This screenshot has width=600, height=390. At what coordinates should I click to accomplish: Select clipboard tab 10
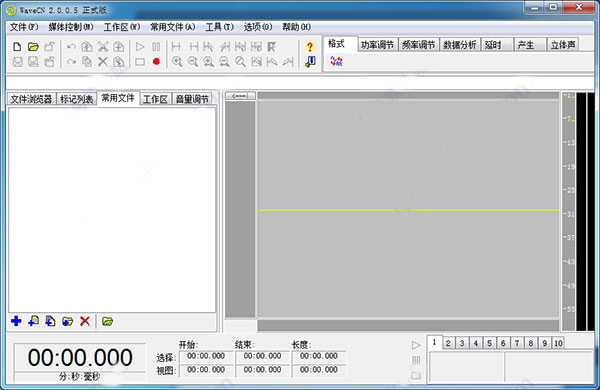(558, 343)
